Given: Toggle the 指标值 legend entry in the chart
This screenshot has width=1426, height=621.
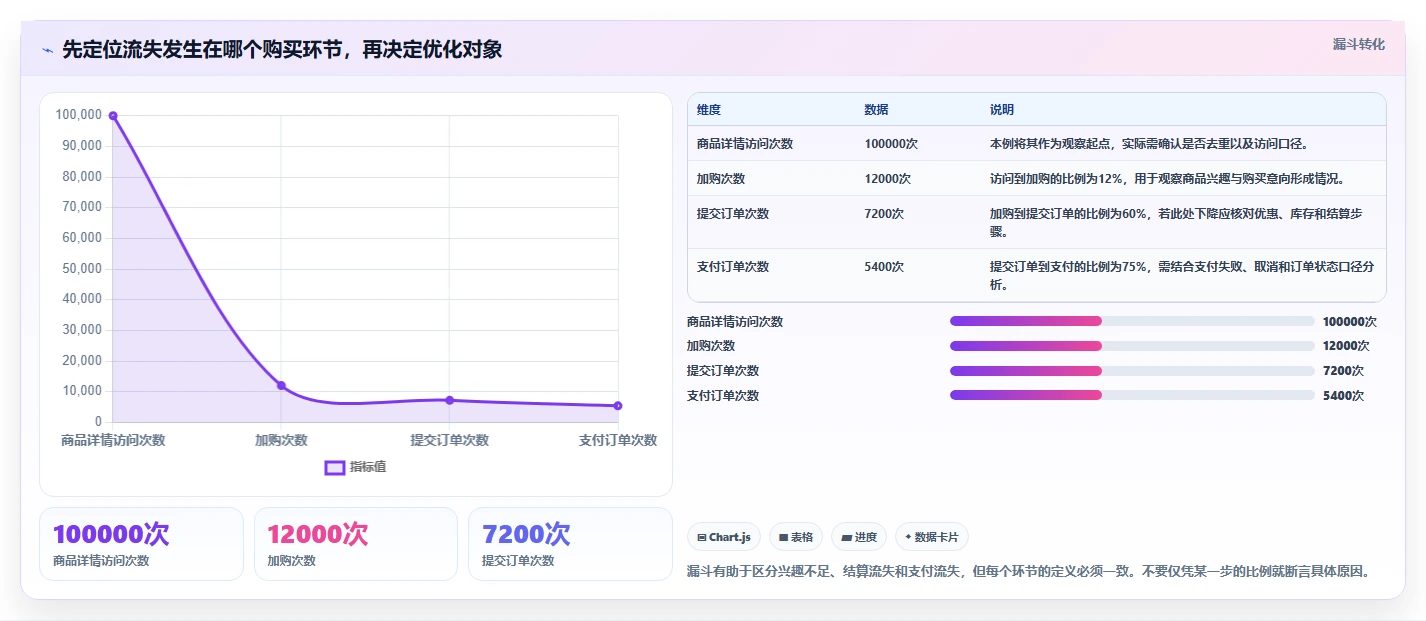Looking at the screenshot, I should coord(356,467).
